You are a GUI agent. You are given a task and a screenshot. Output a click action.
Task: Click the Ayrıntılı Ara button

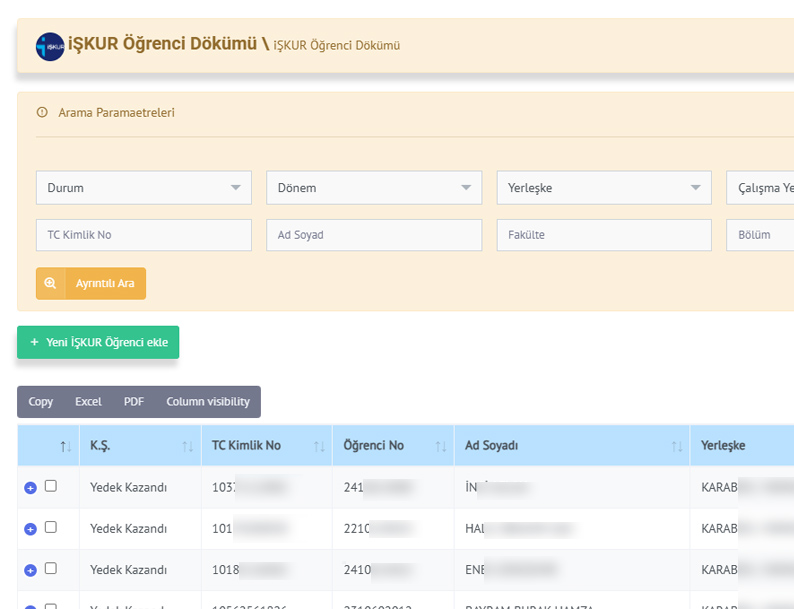[x=91, y=283]
